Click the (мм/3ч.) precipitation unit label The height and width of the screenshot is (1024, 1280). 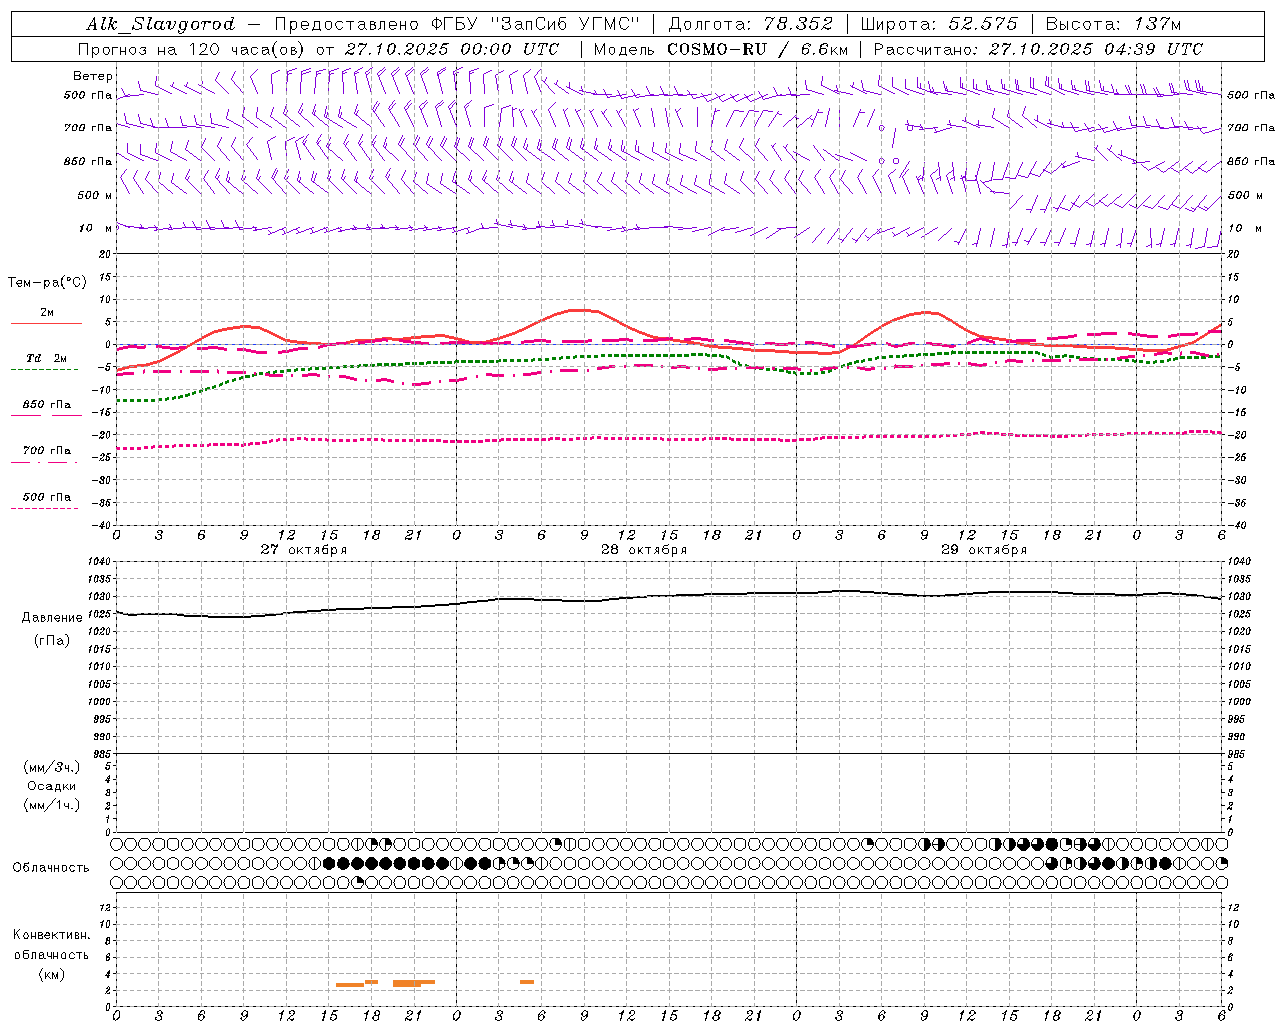(52, 768)
